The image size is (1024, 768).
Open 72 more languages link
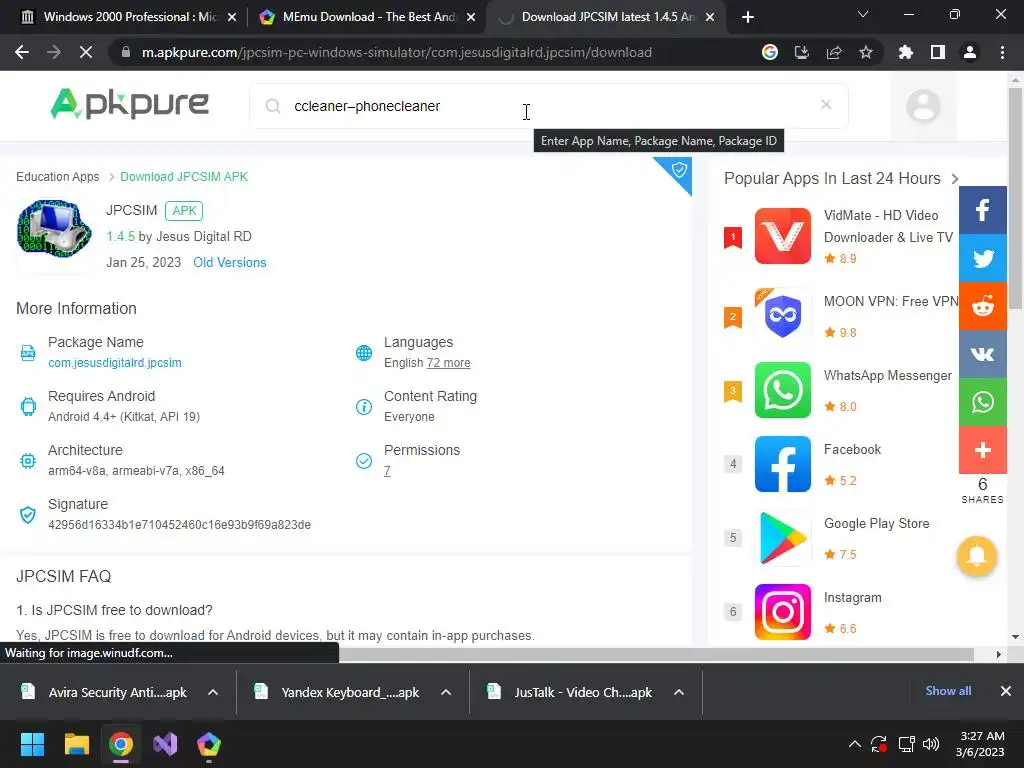point(449,362)
